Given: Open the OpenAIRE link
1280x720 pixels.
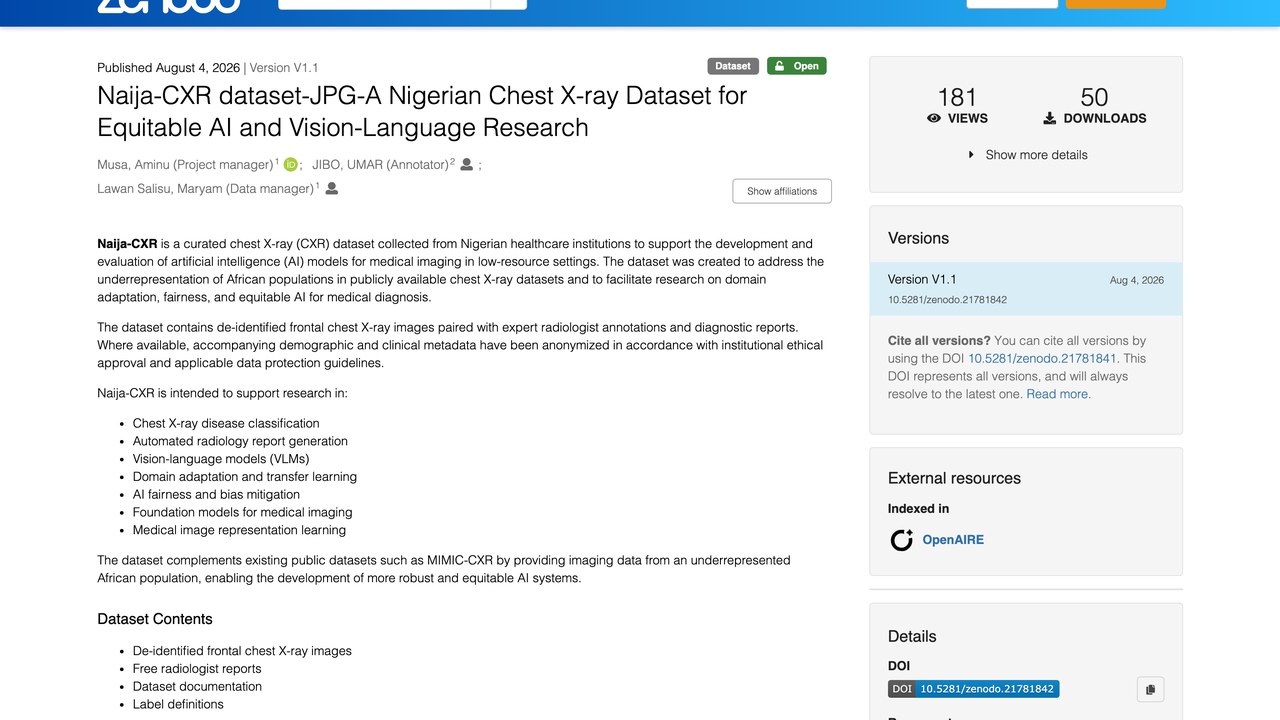Looking at the screenshot, I should tap(953, 540).
